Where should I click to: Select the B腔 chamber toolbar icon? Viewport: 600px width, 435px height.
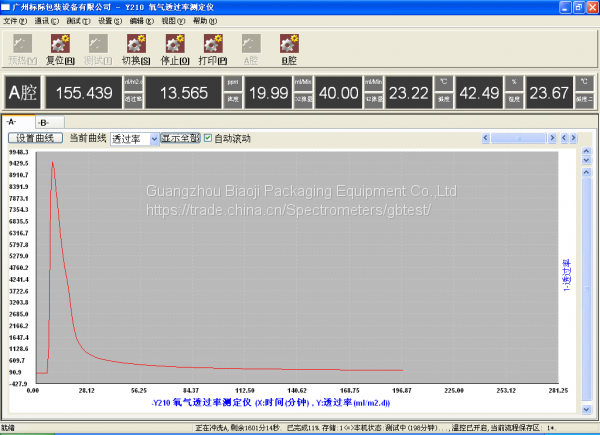click(289, 48)
